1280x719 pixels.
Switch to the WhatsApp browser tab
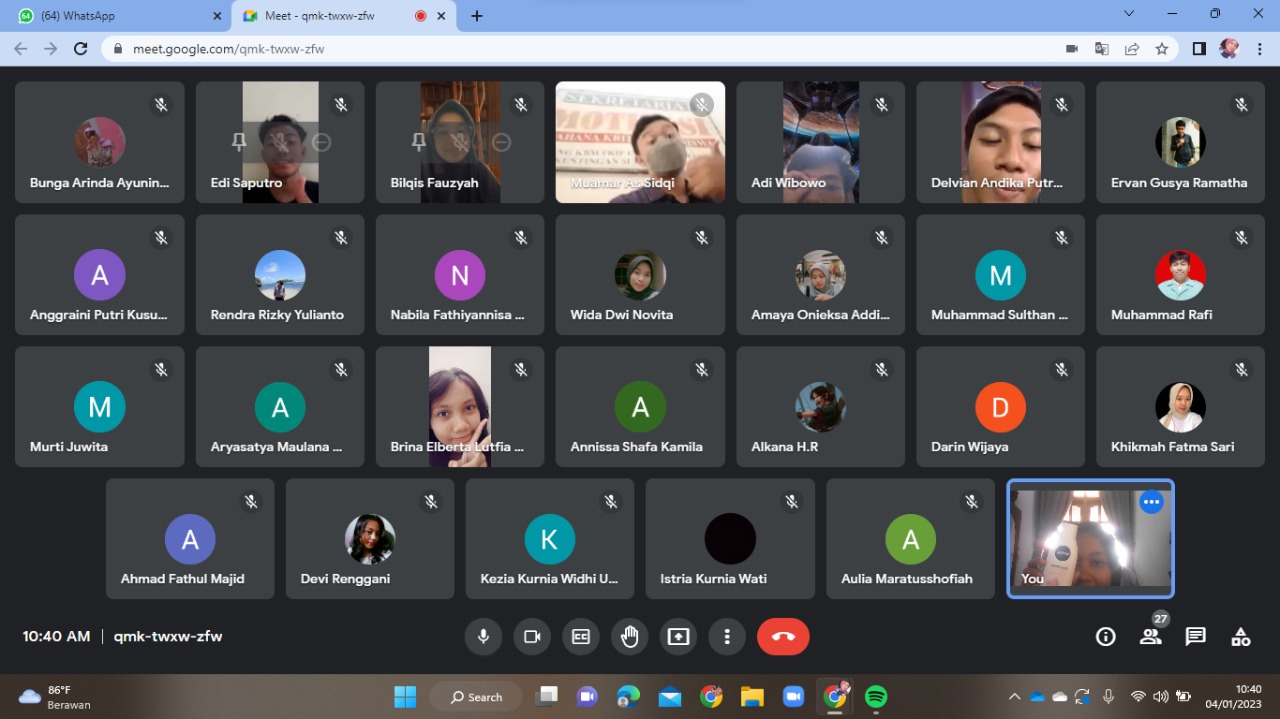coord(118,16)
